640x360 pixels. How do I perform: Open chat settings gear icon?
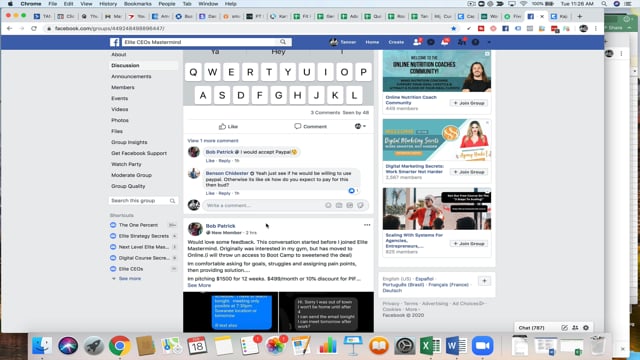[586, 328]
